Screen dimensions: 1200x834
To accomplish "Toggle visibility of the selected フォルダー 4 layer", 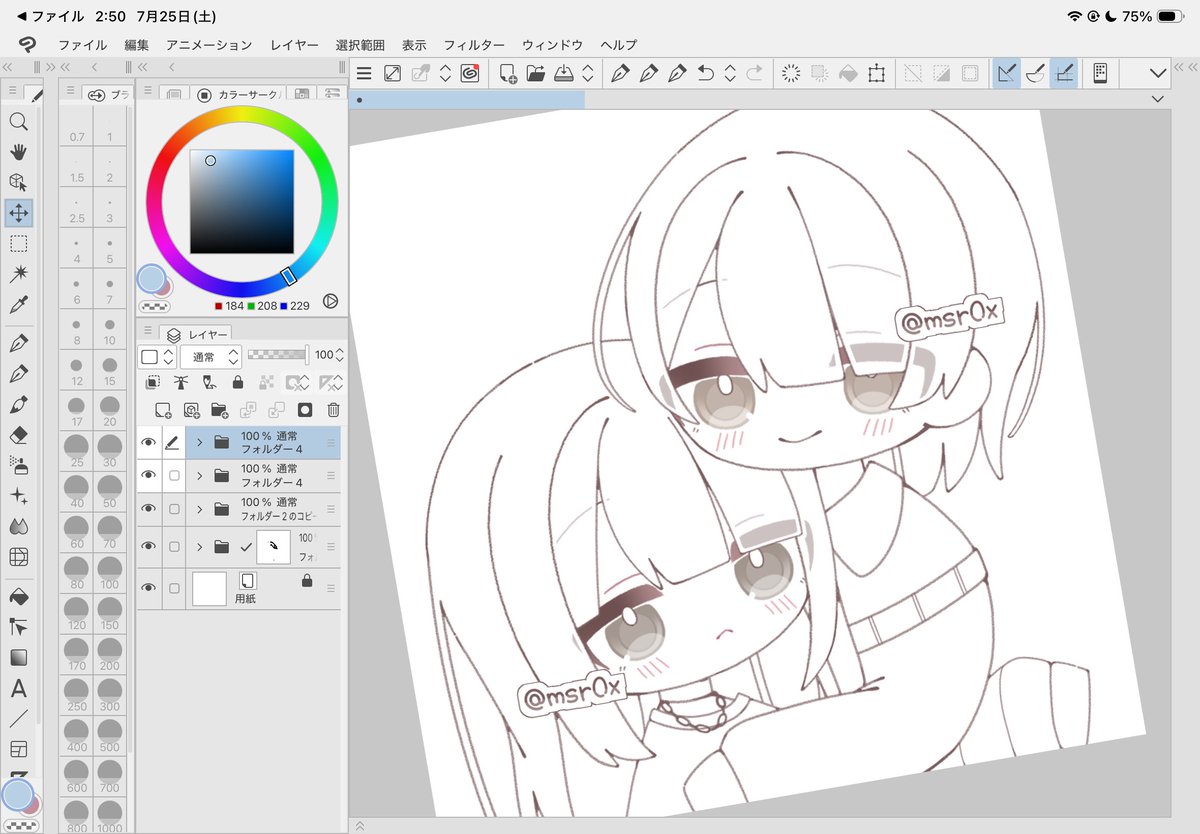I will click(149, 442).
